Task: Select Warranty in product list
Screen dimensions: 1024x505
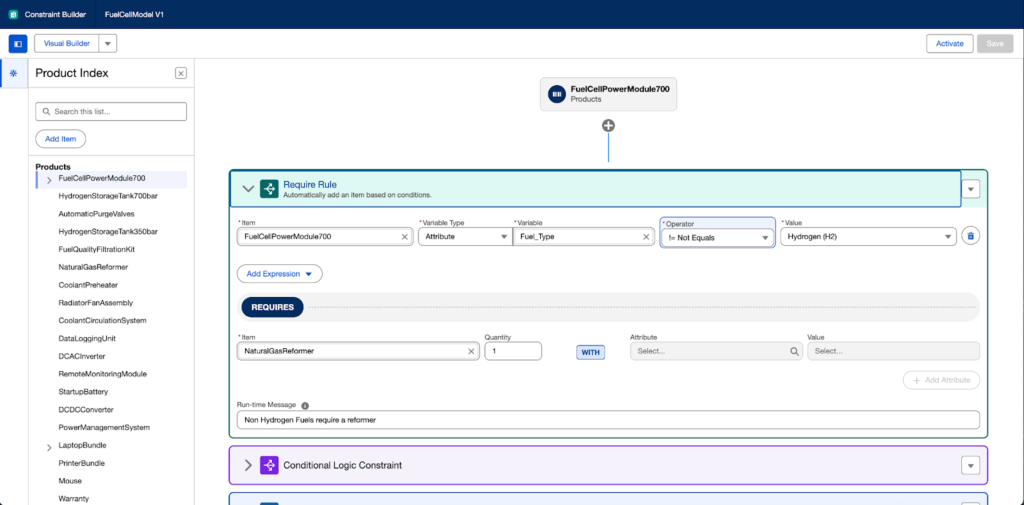Action: 73,498
